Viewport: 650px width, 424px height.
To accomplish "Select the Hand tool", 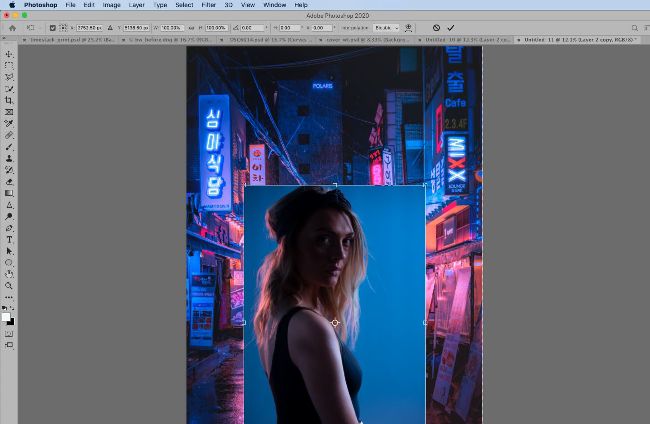I will (9, 274).
